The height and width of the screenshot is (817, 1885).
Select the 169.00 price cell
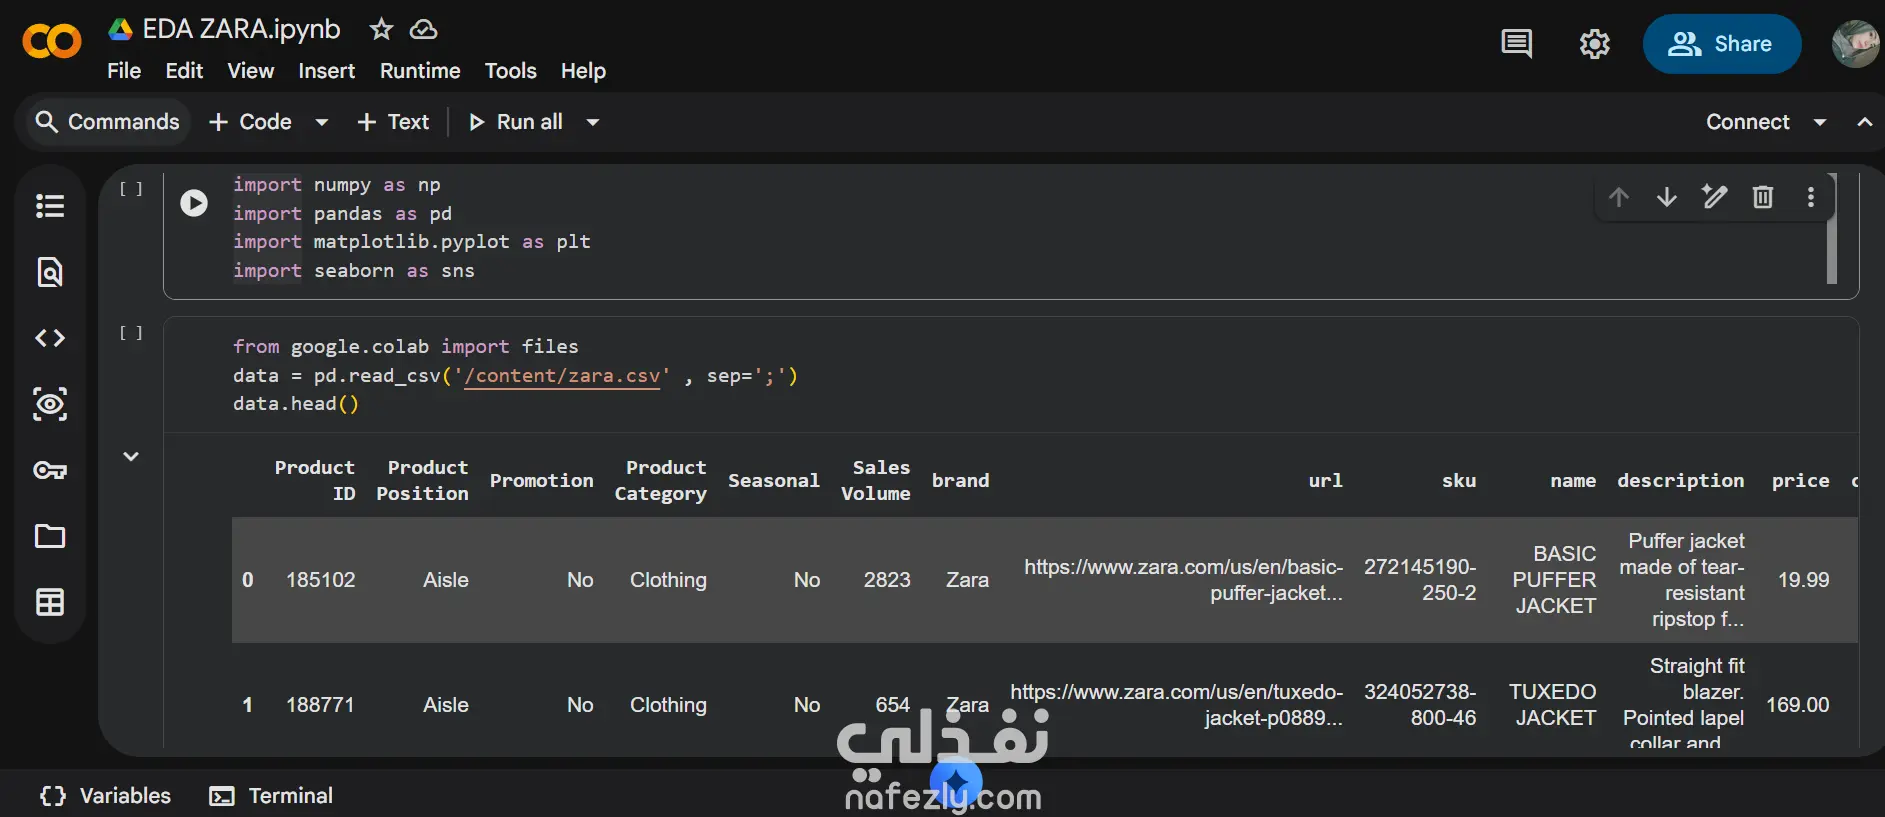1798,705
